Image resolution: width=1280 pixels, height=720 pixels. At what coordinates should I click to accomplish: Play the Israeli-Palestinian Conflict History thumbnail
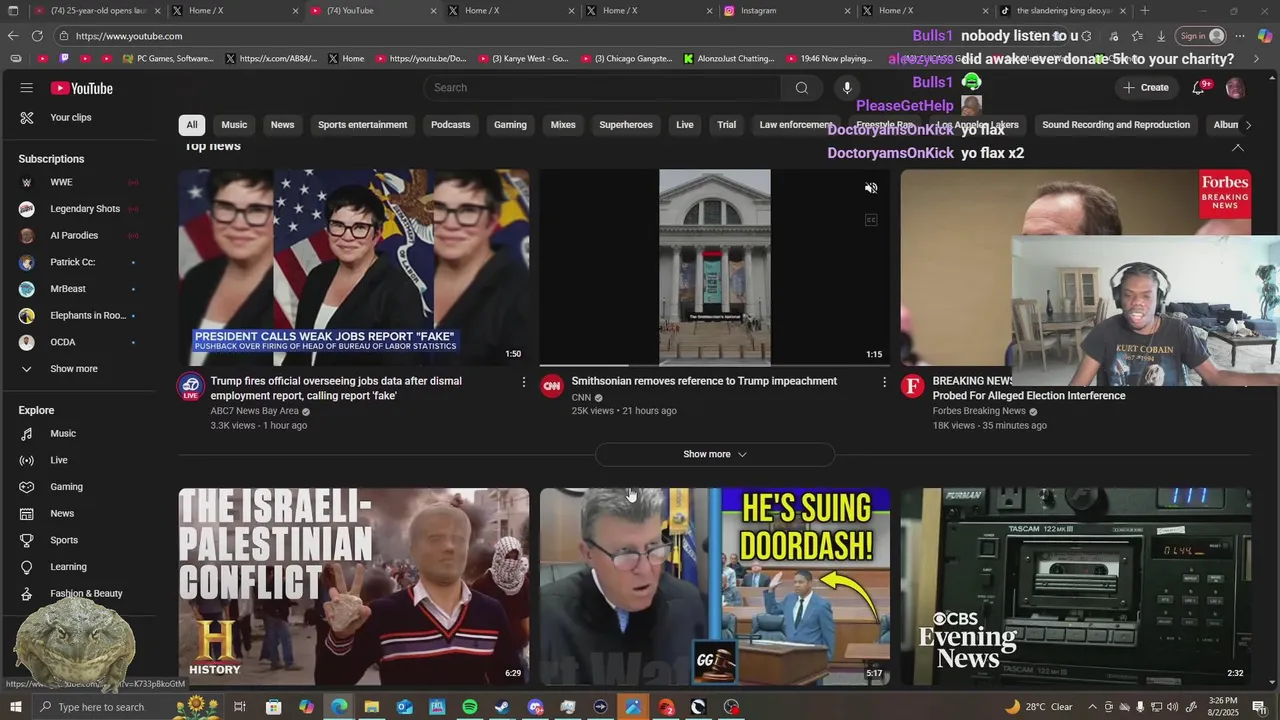click(354, 586)
